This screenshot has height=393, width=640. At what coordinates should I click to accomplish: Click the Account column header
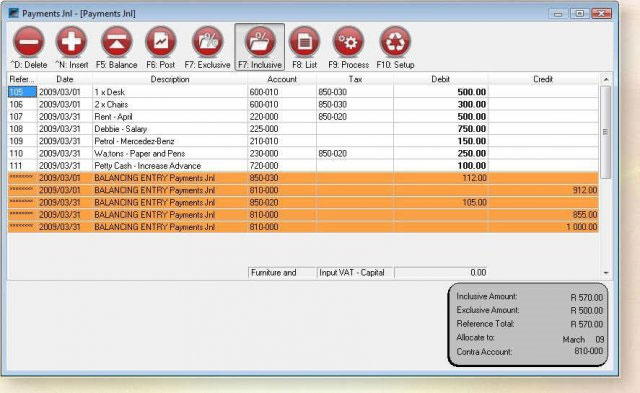coord(282,79)
